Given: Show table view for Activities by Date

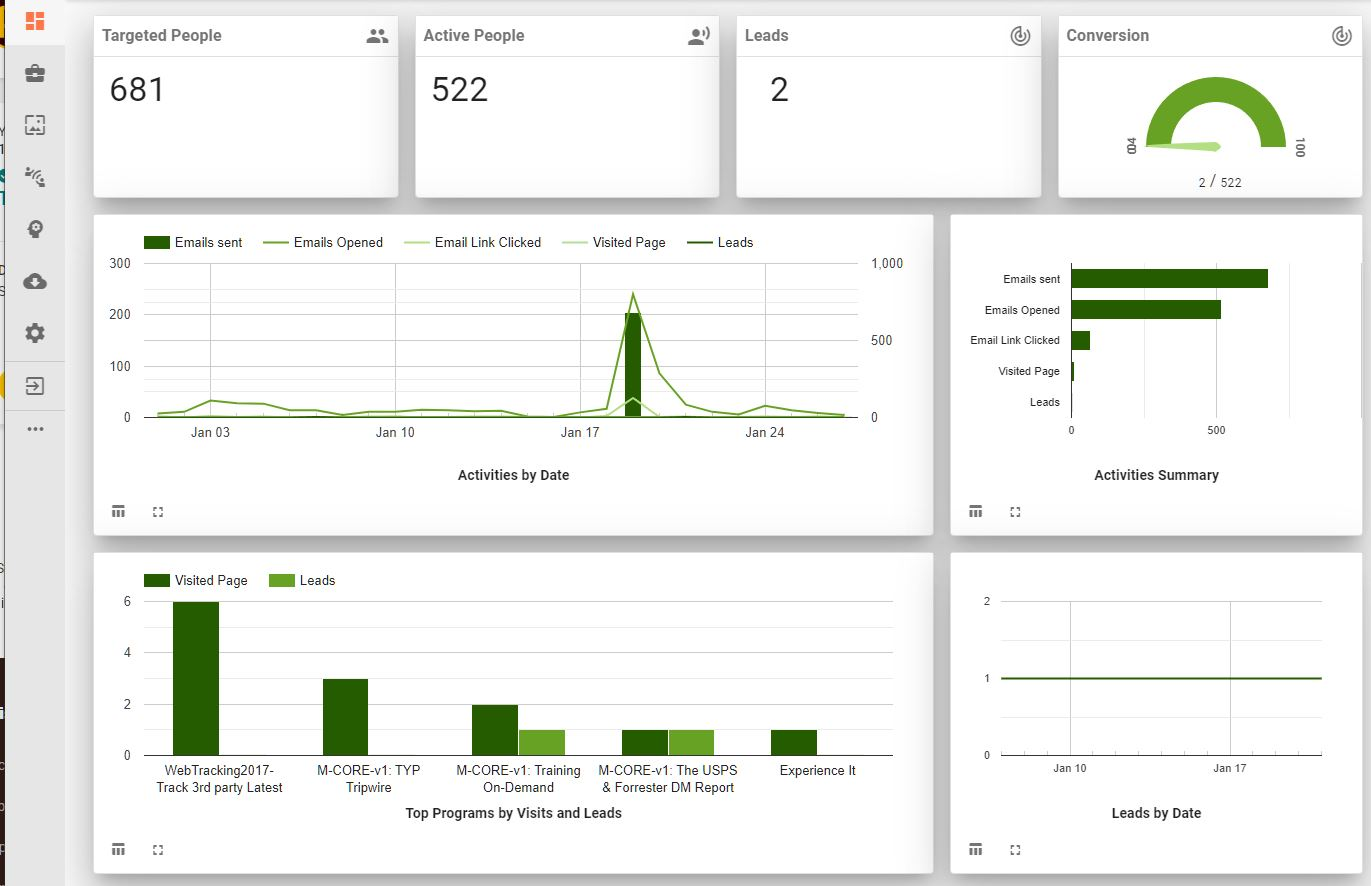Looking at the screenshot, I should point(119,512).
